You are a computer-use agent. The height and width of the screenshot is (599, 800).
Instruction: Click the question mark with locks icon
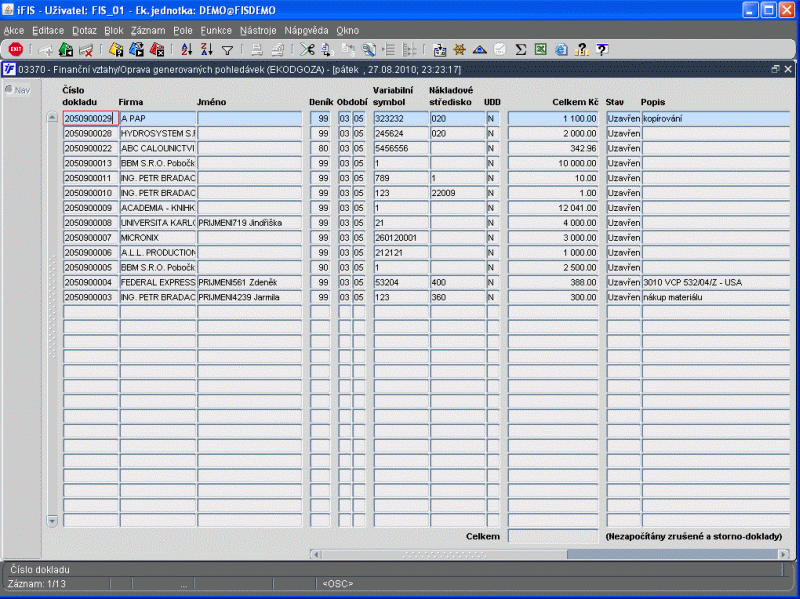pyautogui.click(x=582, y=49)
